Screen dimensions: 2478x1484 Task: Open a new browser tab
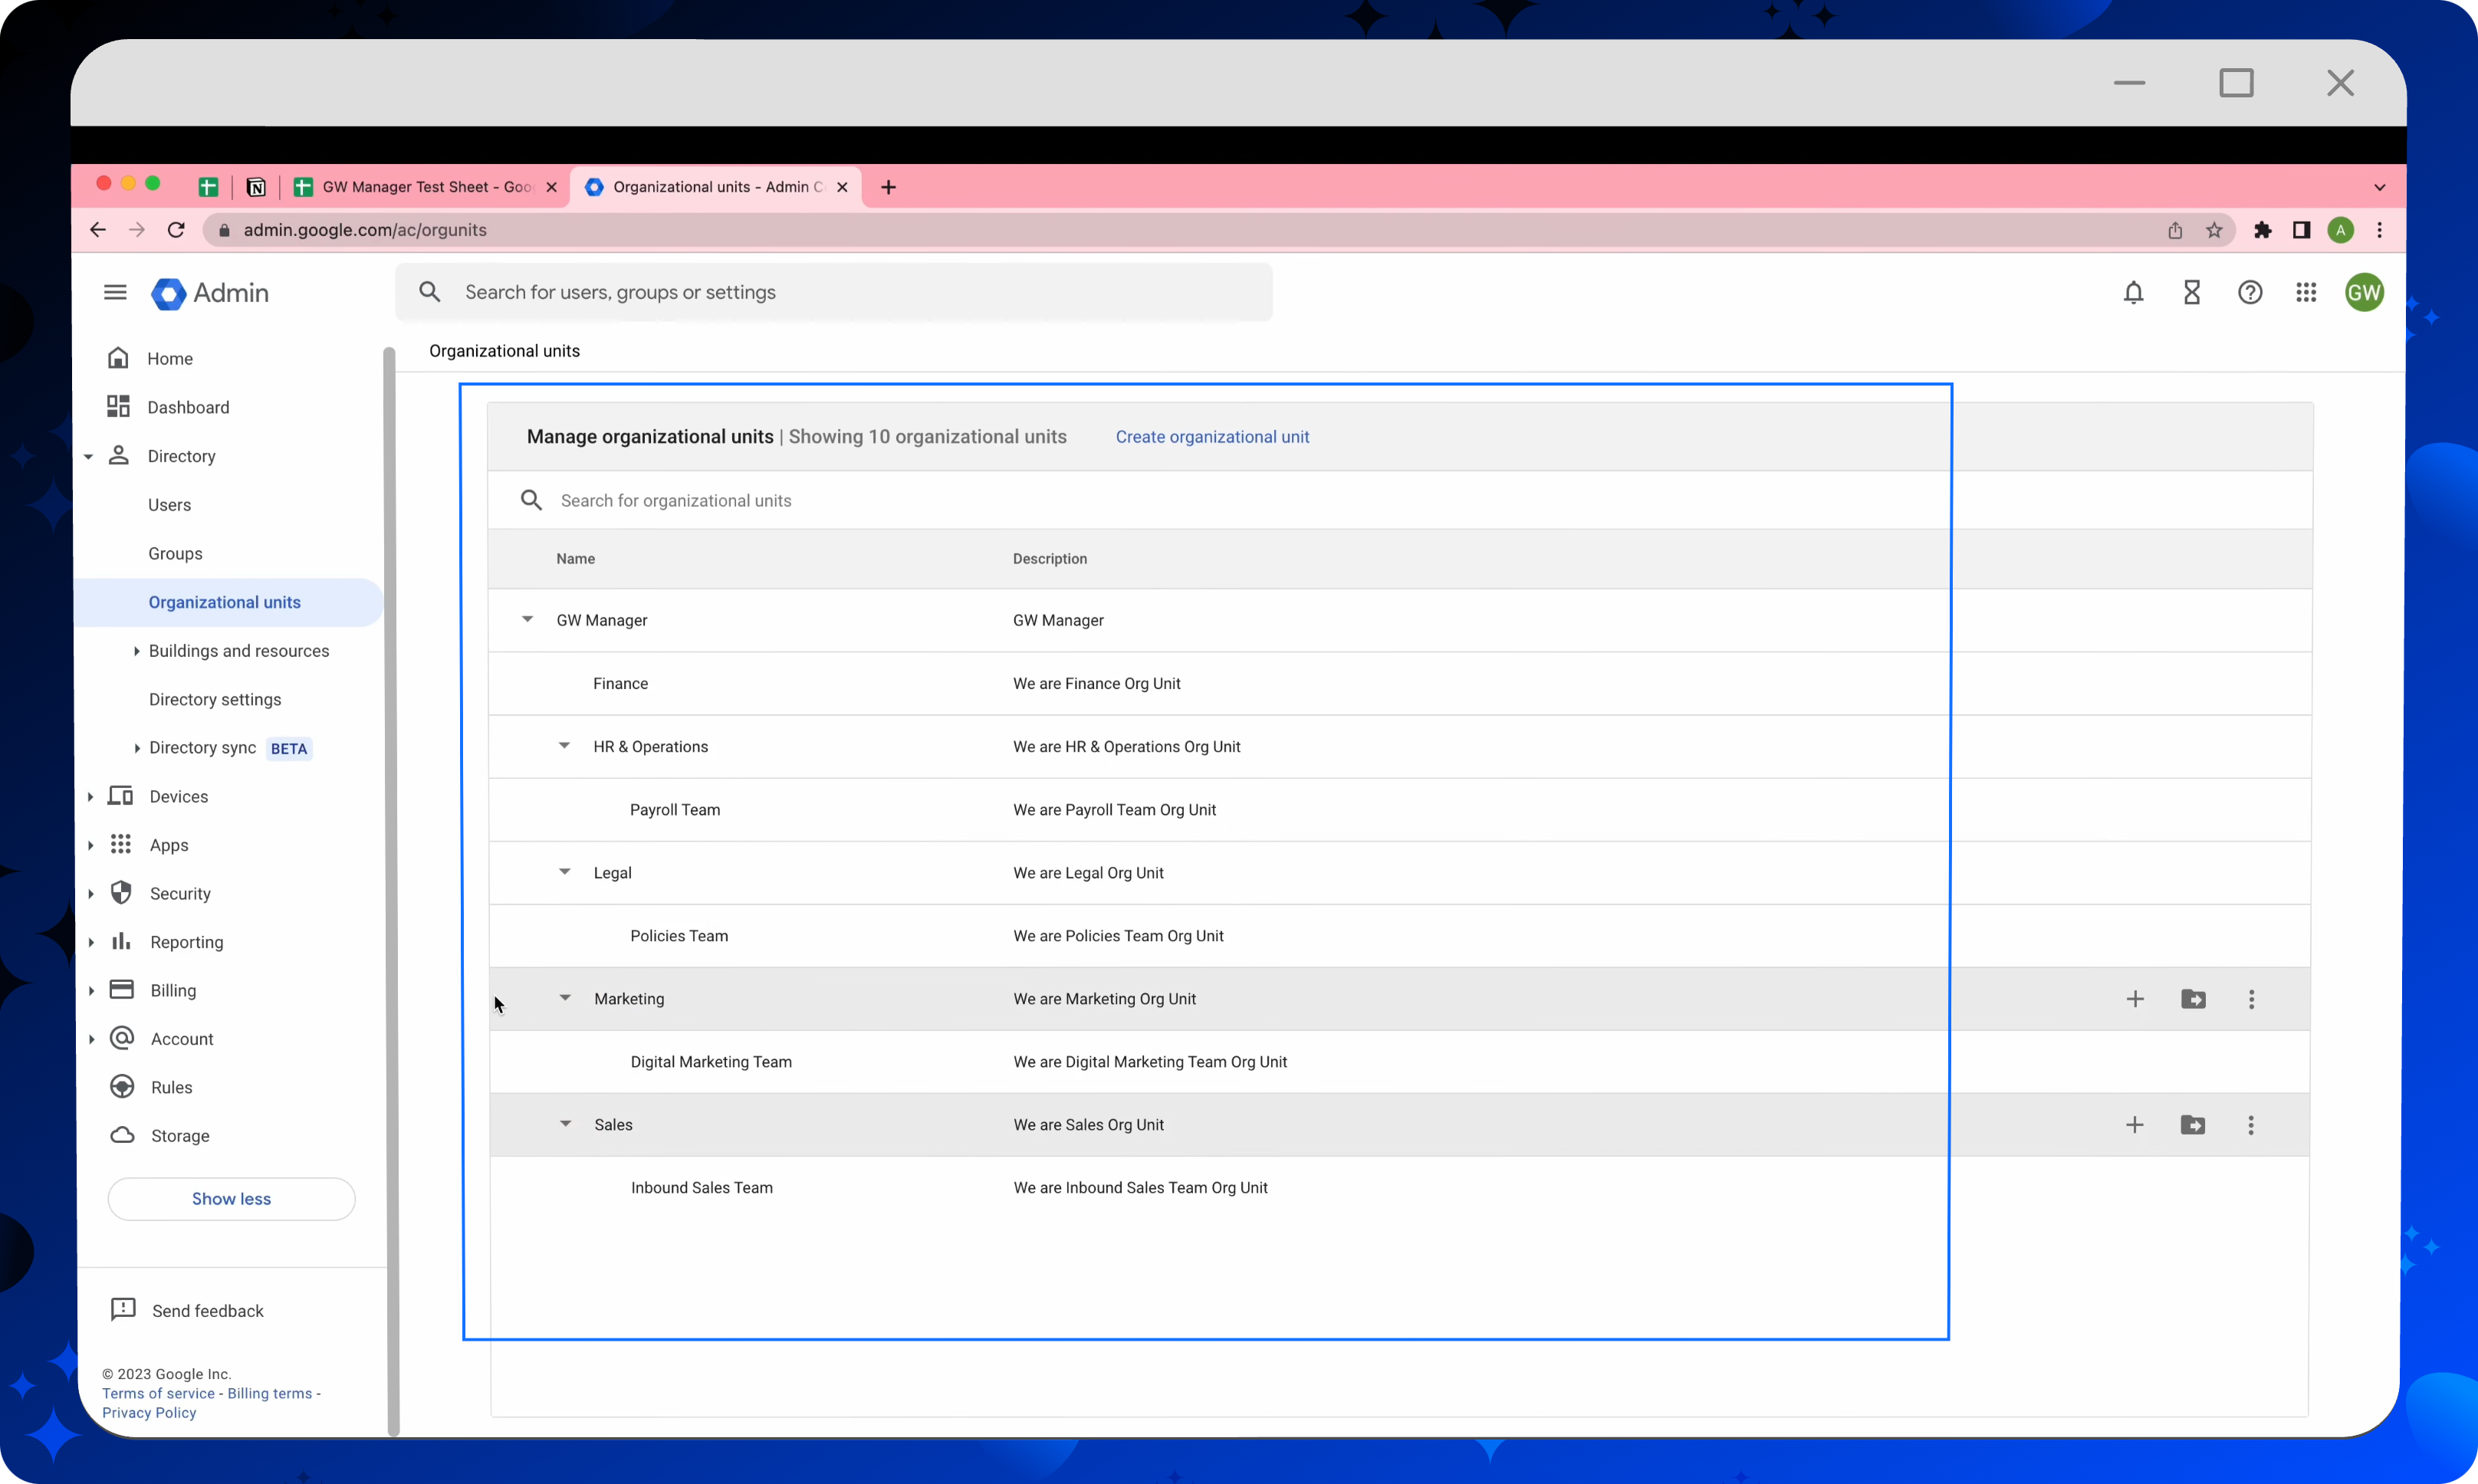[x=888, y=187]
